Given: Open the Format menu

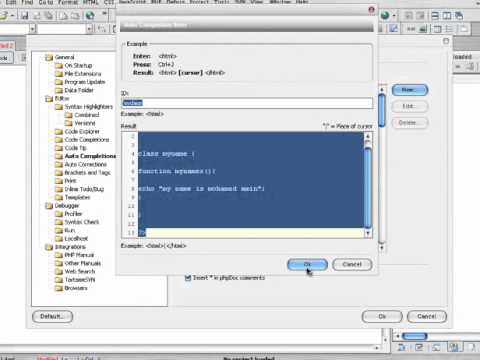Looking at the screenshot, I should (x=68, y=2).
